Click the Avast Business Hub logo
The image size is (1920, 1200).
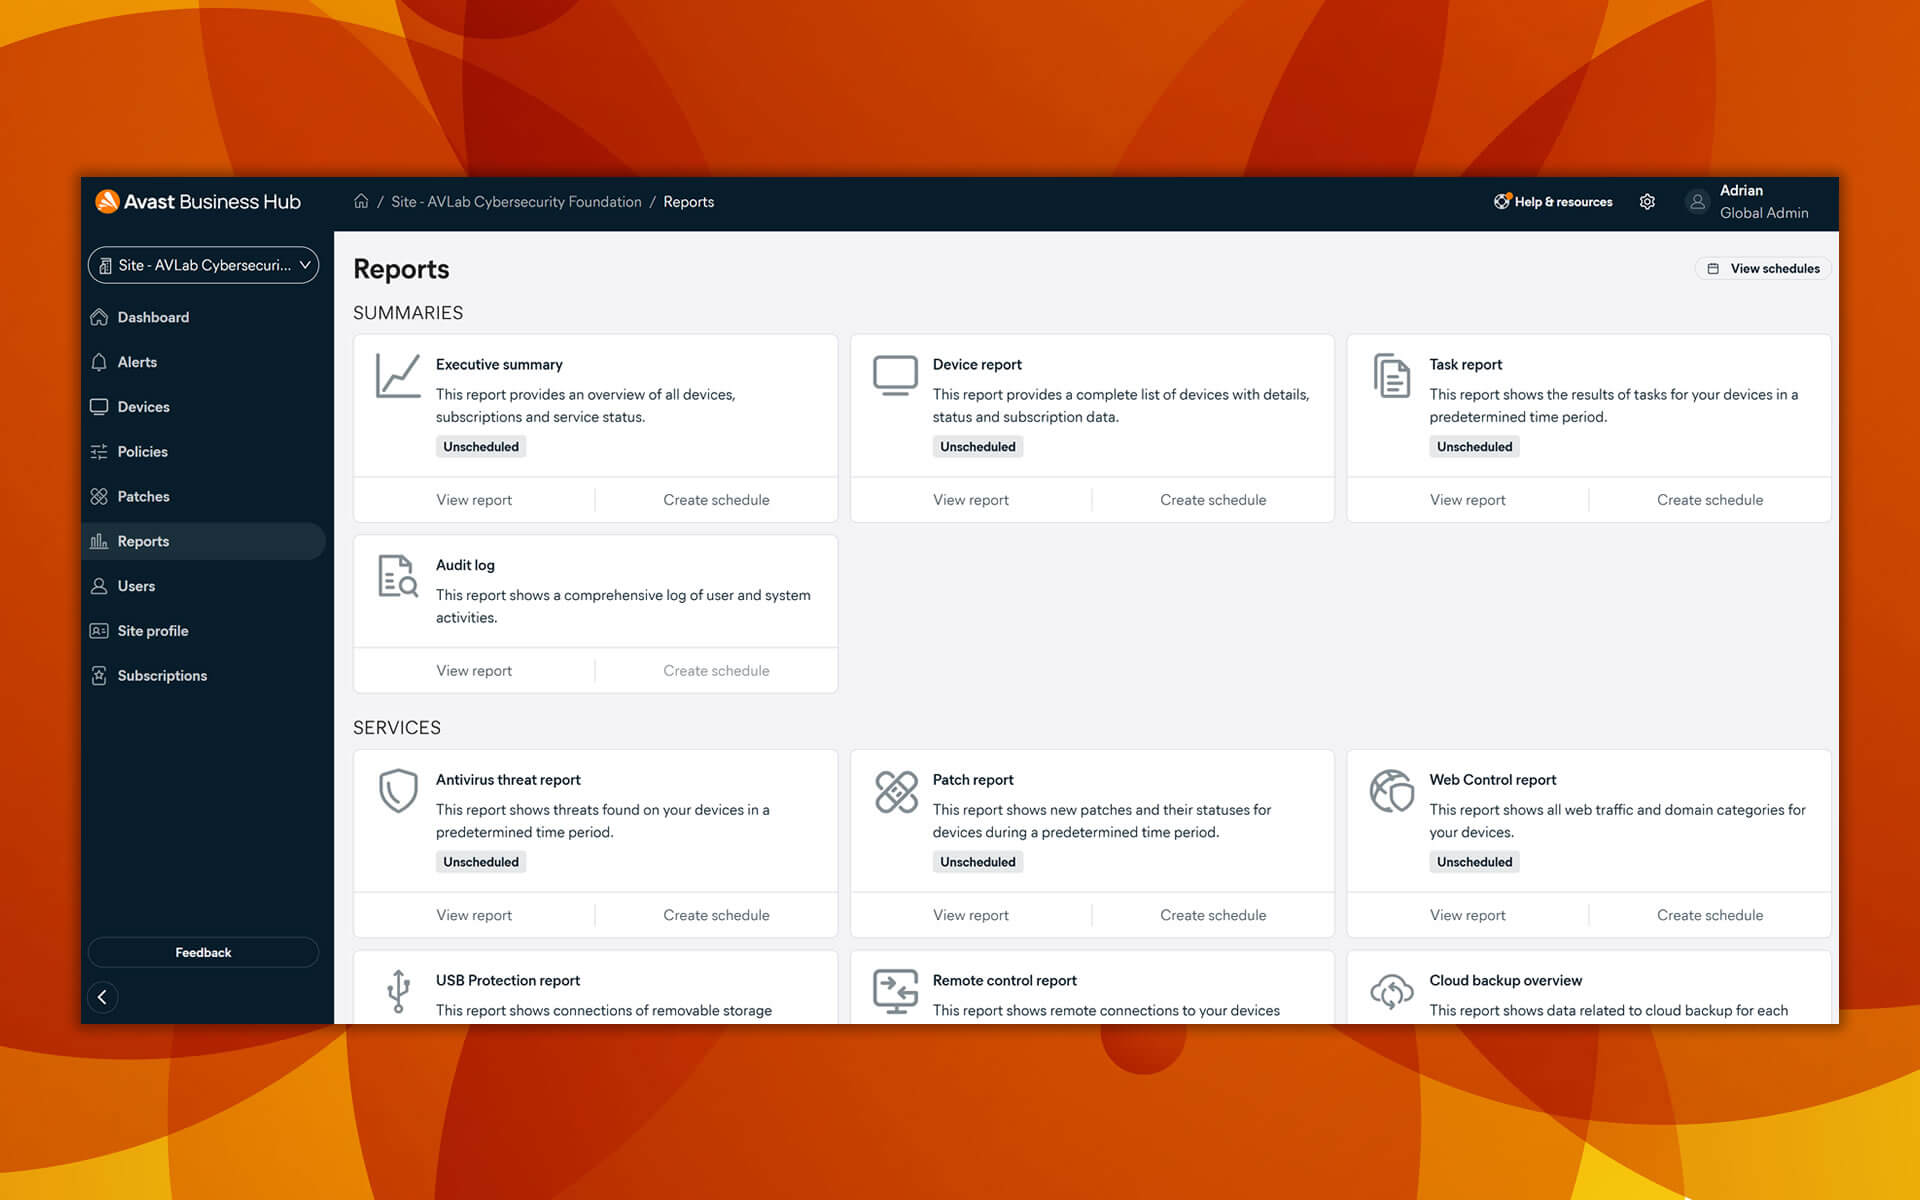[x=198, y=202]
